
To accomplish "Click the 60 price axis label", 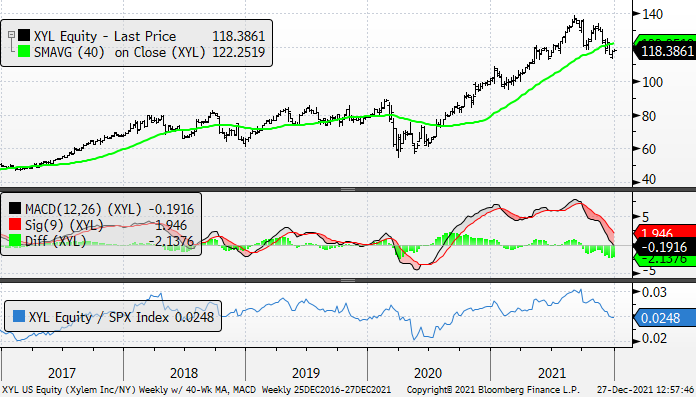I will point(650,149).
